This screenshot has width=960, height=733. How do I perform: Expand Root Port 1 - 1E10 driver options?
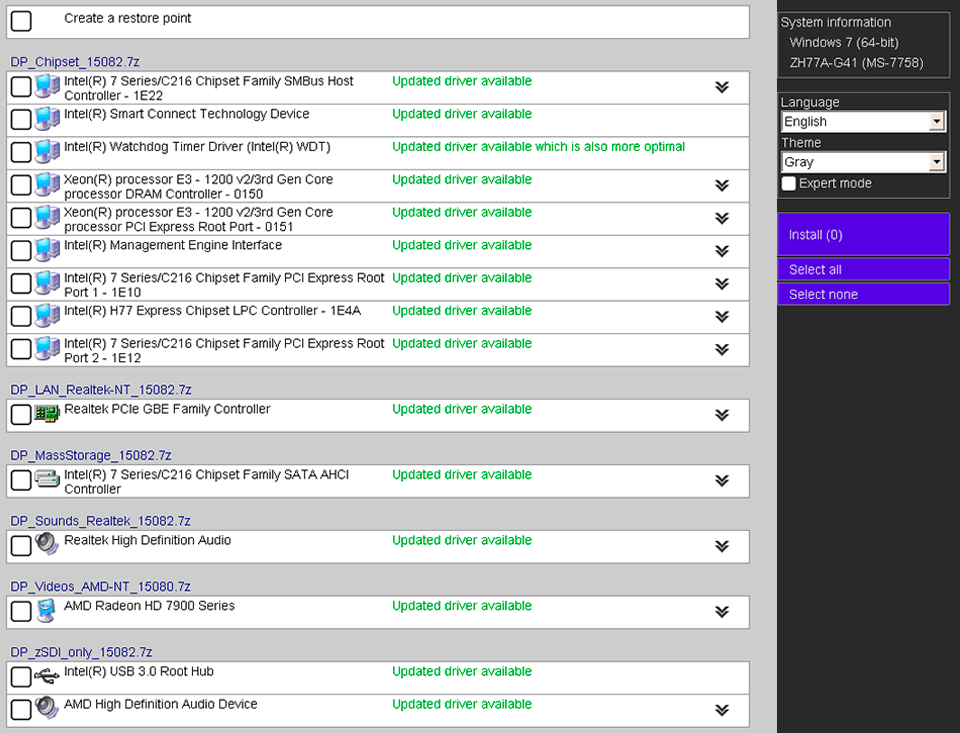722,284
